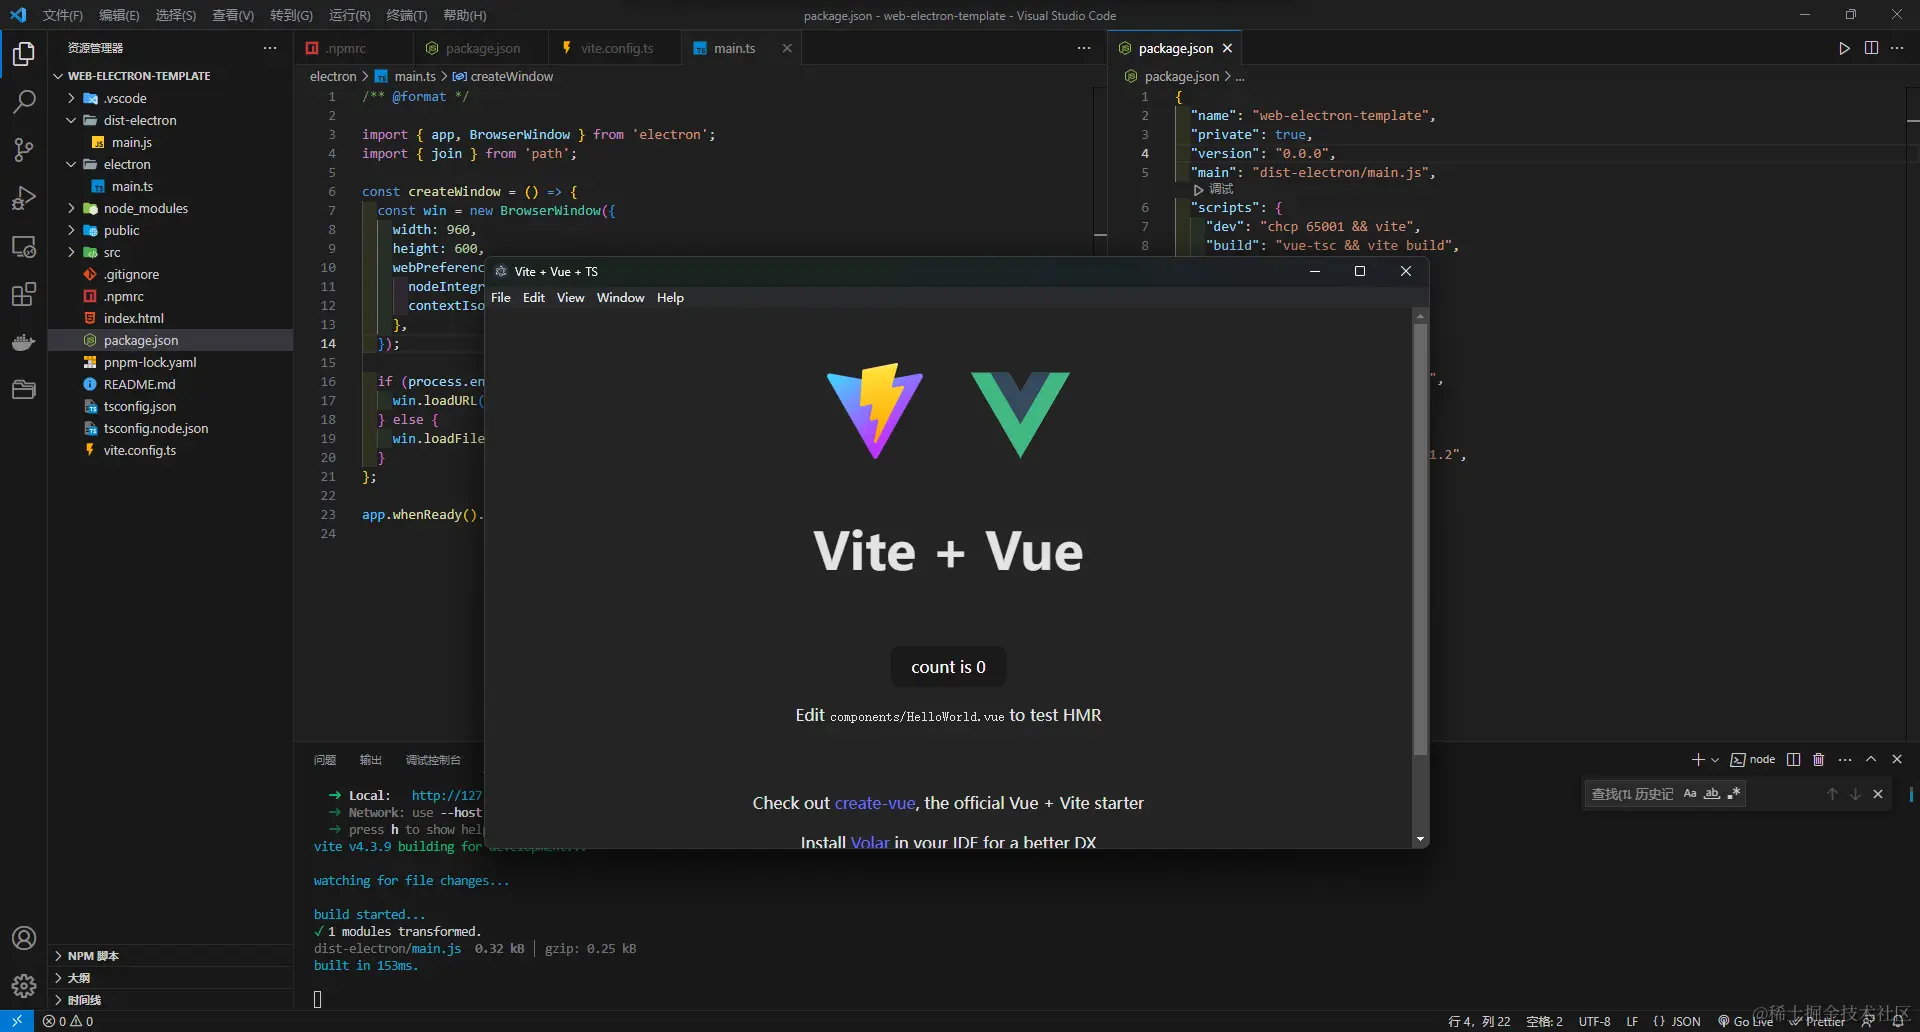Open the Extensions view

pos(23,294)
